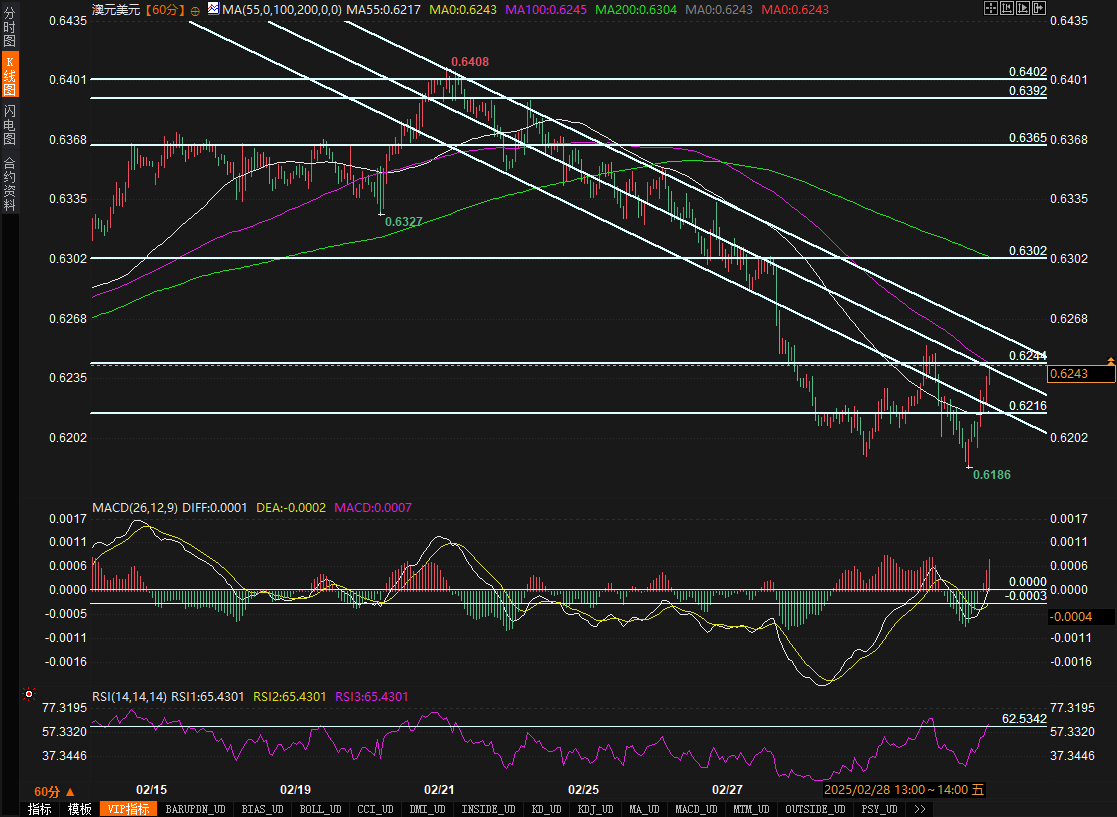
Task: Click the orange price alert marker at 0.6244
Action: pyautogui.click(x=1109, y=359)
